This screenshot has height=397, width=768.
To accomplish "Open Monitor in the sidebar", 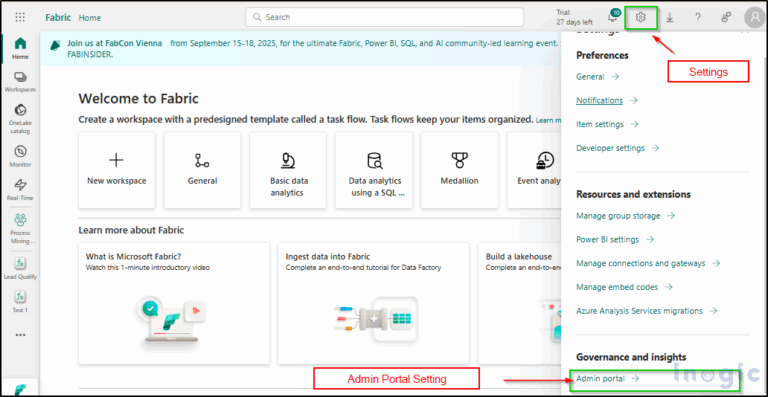I will pyautogui.click(x=20, y=157).
